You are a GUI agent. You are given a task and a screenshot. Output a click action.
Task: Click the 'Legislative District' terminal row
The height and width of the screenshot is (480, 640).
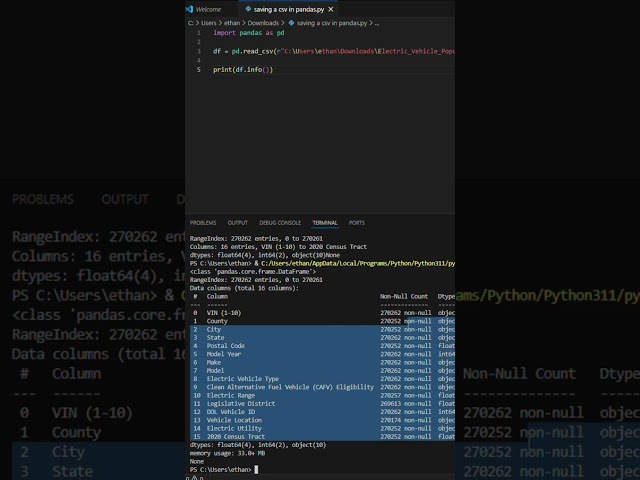click(322, 404)
